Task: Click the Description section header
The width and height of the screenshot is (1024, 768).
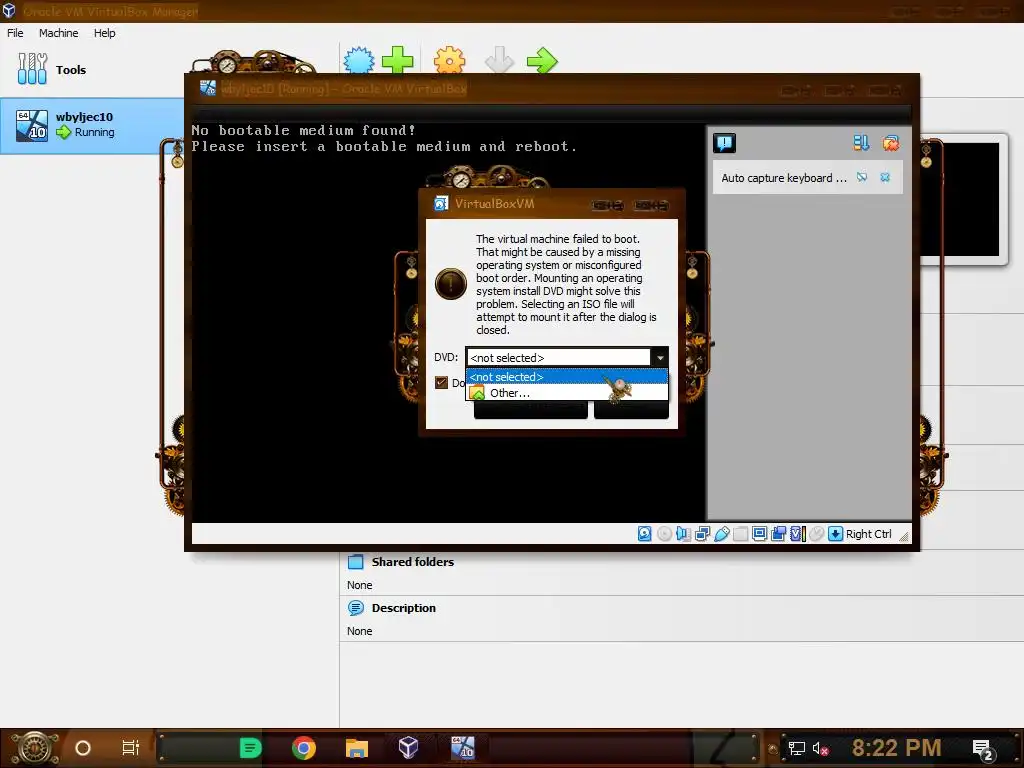Action: click(x=403, y=608)
